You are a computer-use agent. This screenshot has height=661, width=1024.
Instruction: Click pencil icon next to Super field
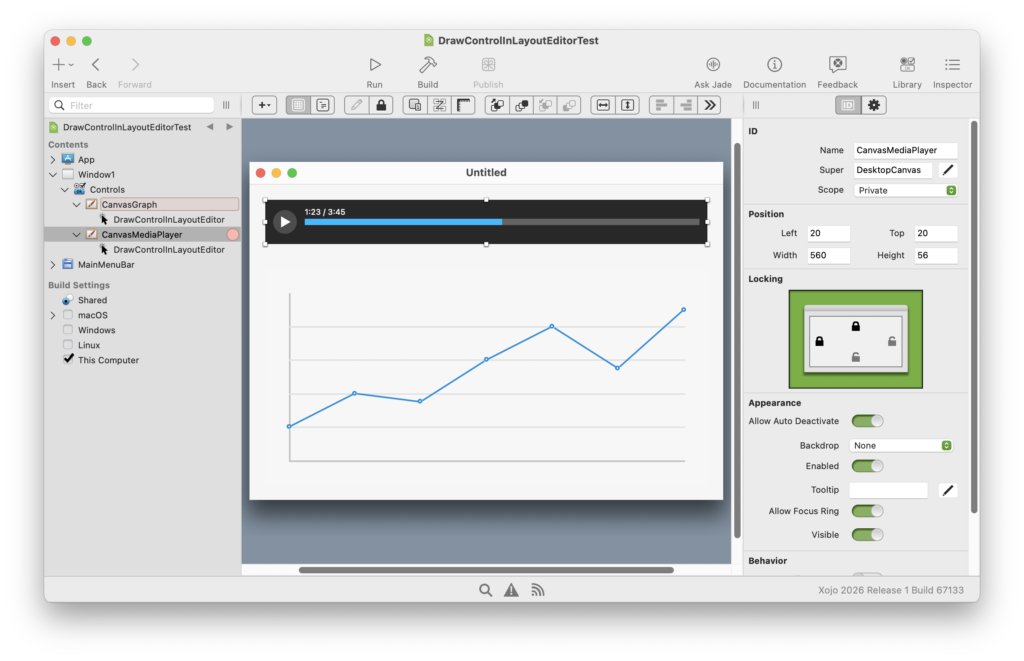pos(948,171)
